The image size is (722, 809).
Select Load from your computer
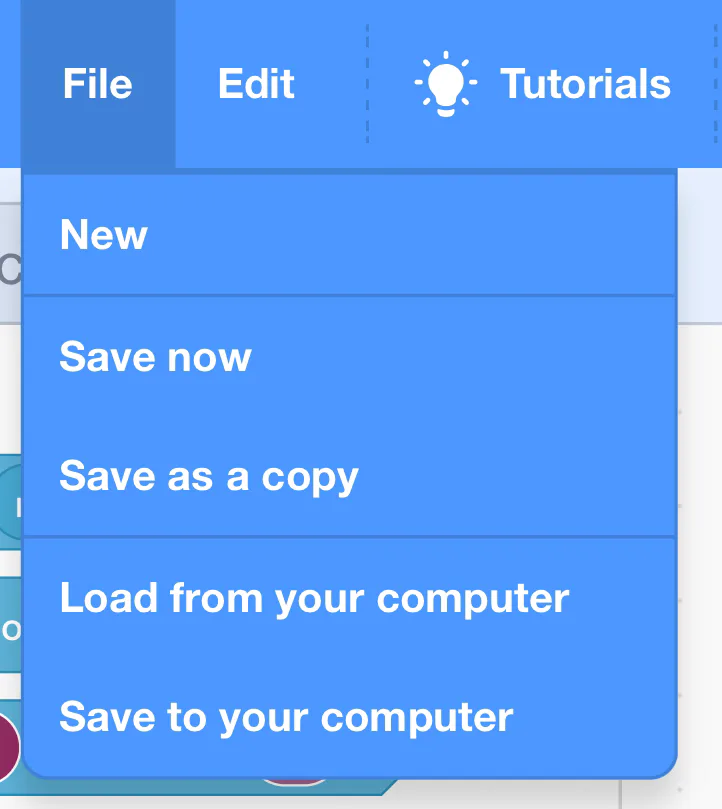pos(314,598)
